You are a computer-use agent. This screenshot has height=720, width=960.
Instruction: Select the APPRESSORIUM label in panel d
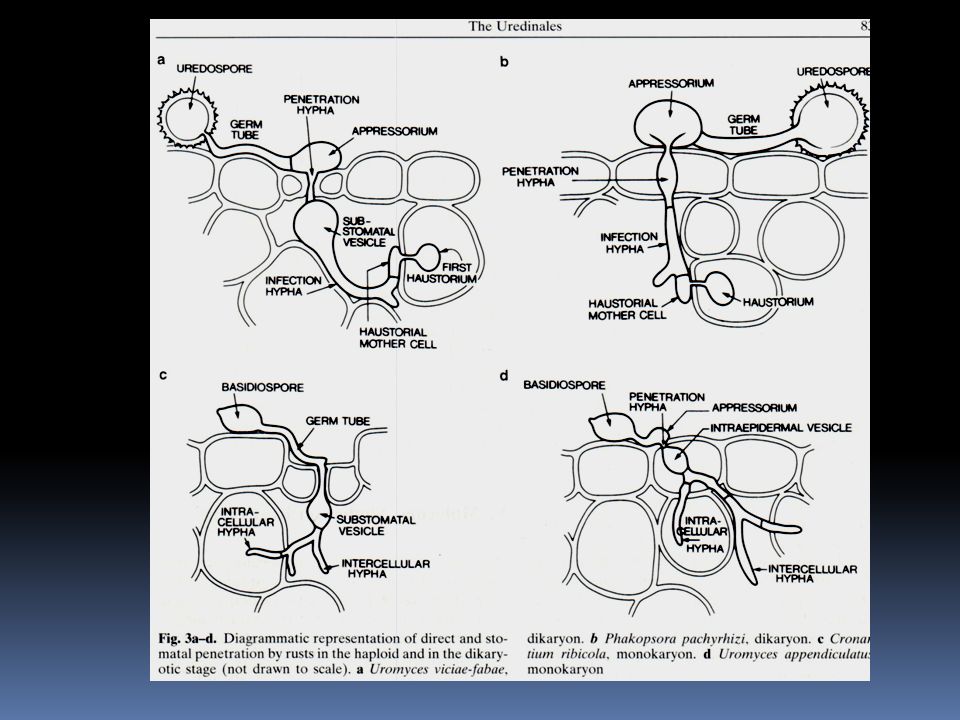click(754, 408)
